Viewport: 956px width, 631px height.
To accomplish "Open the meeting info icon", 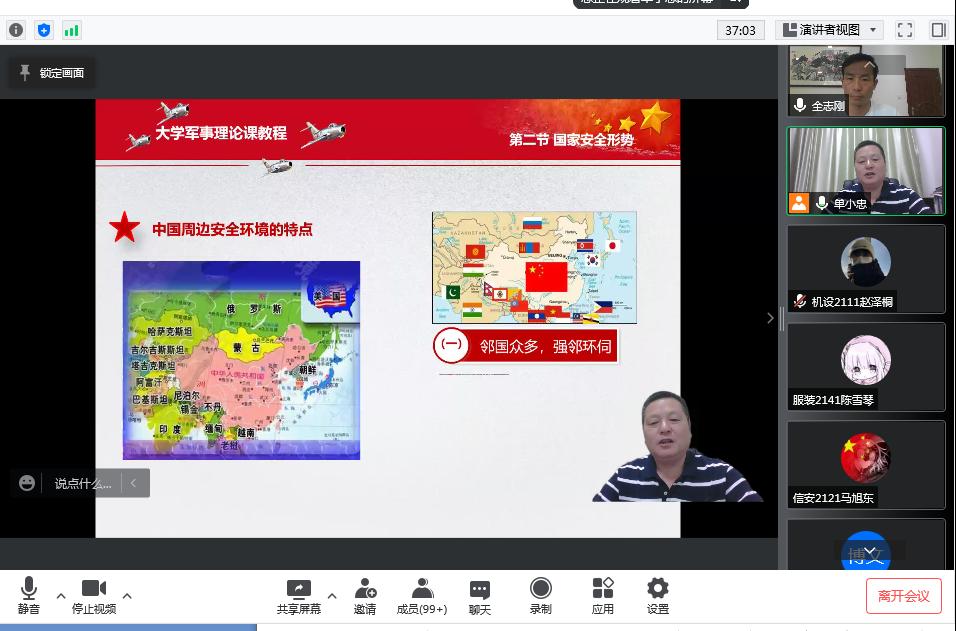I will [x=16, y=30].
